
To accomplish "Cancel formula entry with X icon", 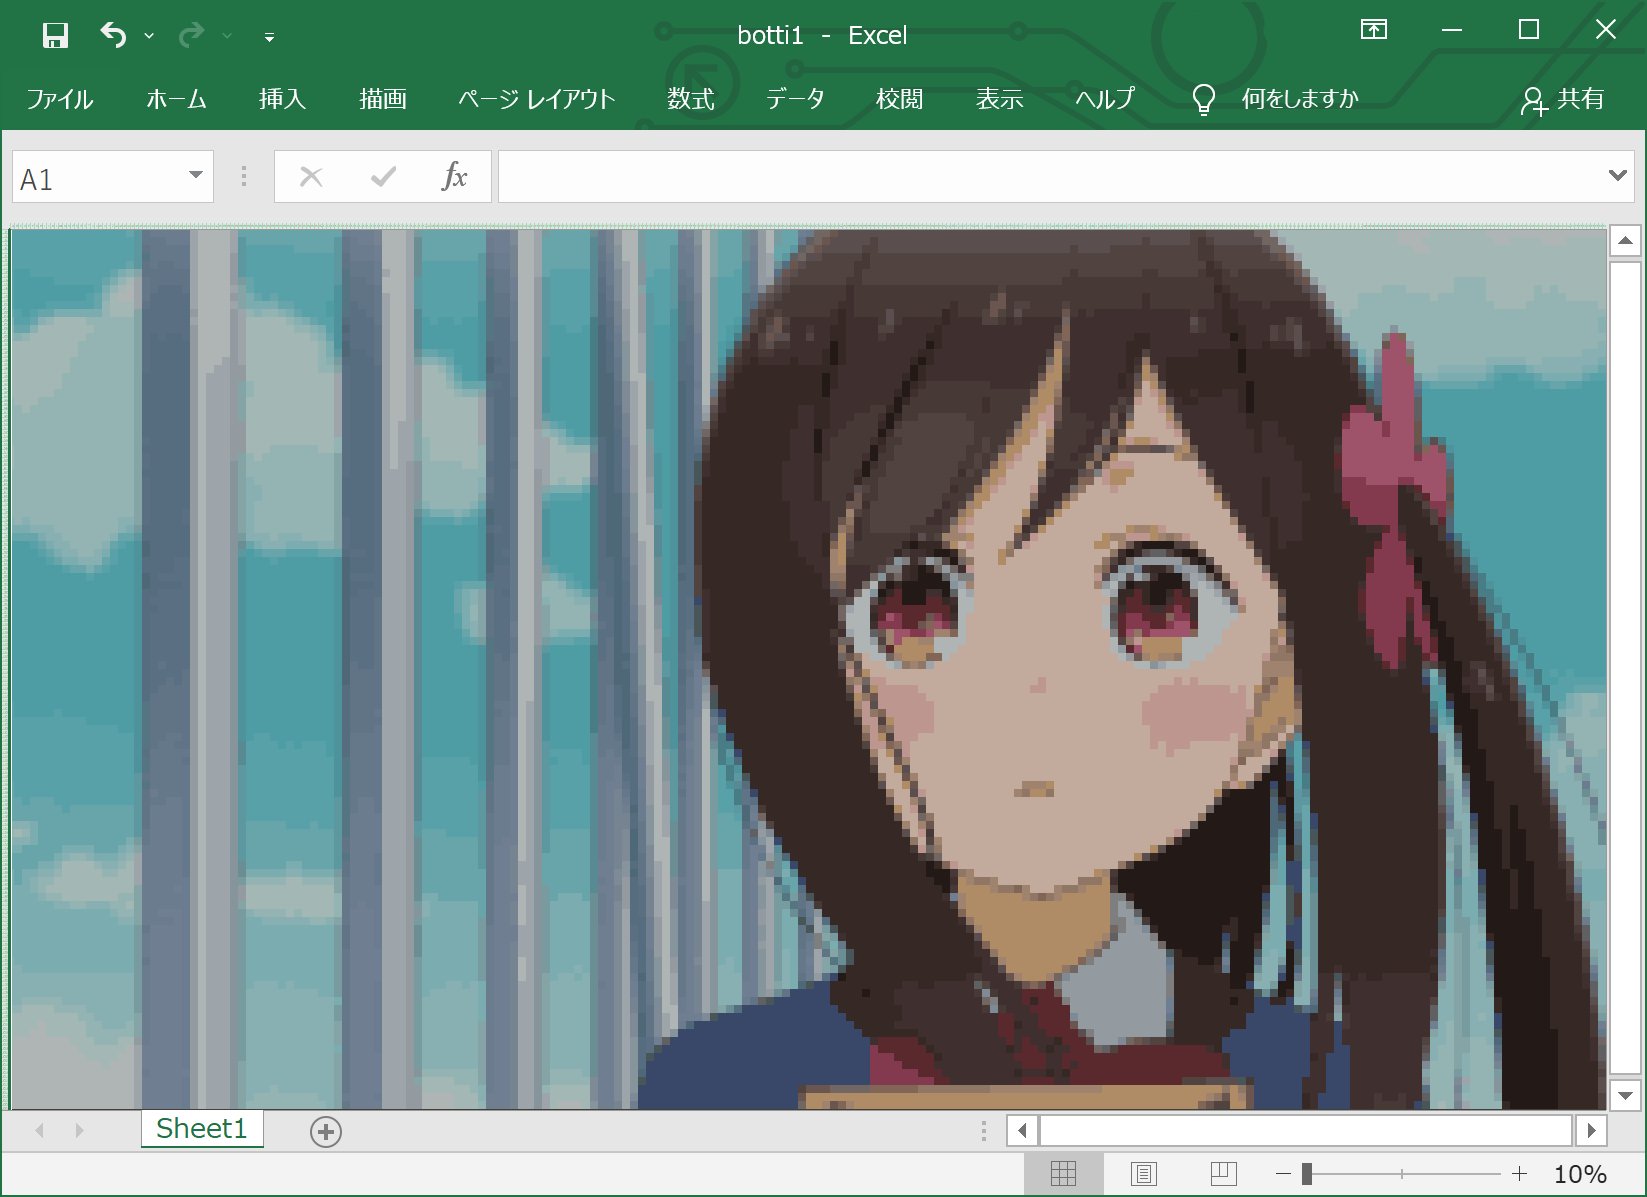I will tap(311, 177).
